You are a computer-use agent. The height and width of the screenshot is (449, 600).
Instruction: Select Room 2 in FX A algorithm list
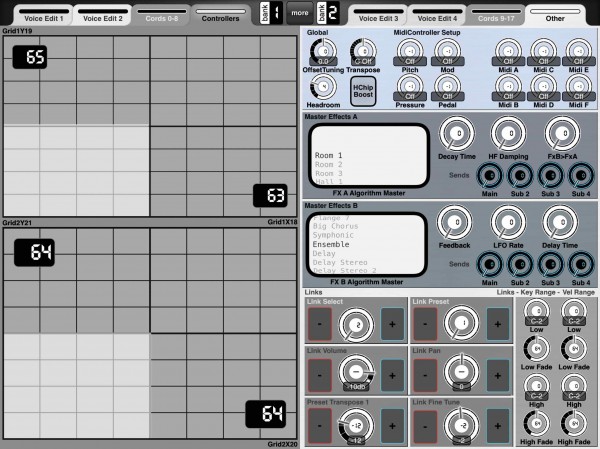click(x=328, y=165)
